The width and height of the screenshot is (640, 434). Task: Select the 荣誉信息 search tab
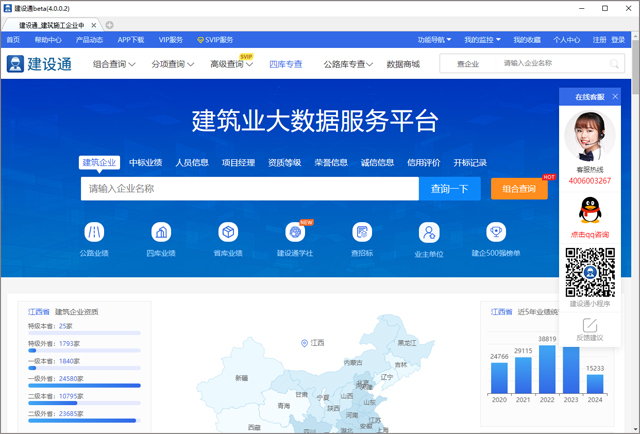[x=331, y=162]
